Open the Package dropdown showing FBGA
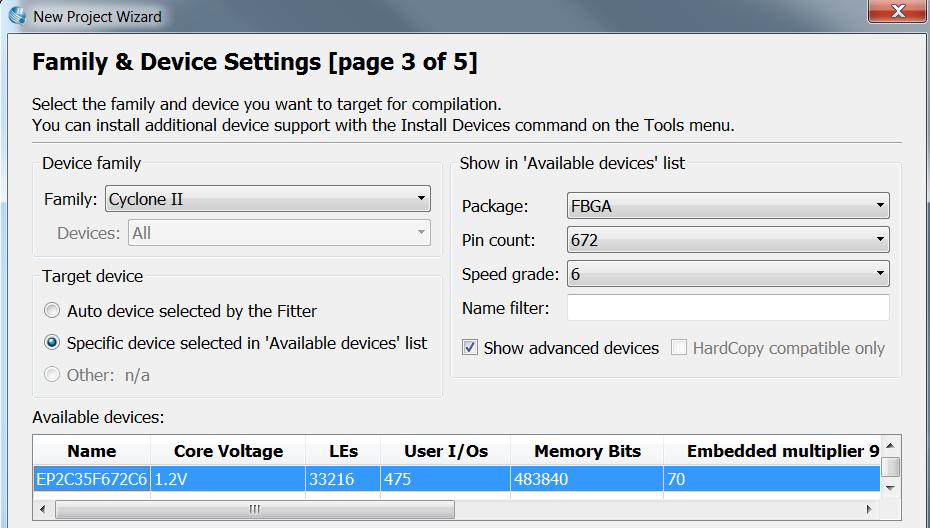The image size is (930, 528). click(x=728, y=206)
